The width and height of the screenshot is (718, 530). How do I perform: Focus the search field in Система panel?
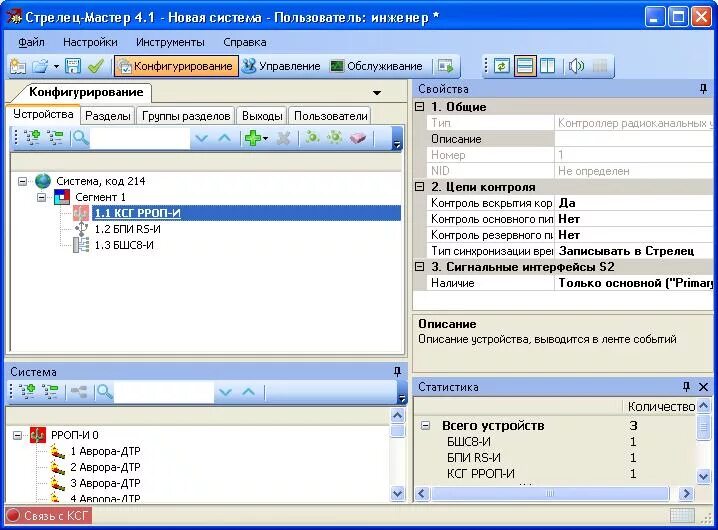point(163,393)
